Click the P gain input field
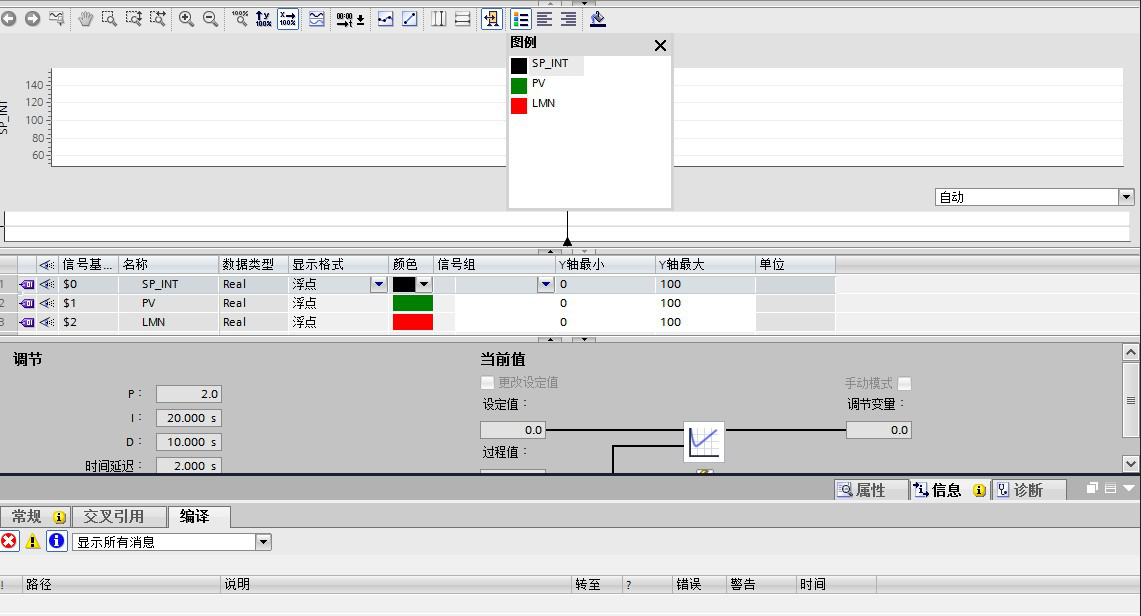This screenshot has height=616, width=1141. (x=188, y=394)
